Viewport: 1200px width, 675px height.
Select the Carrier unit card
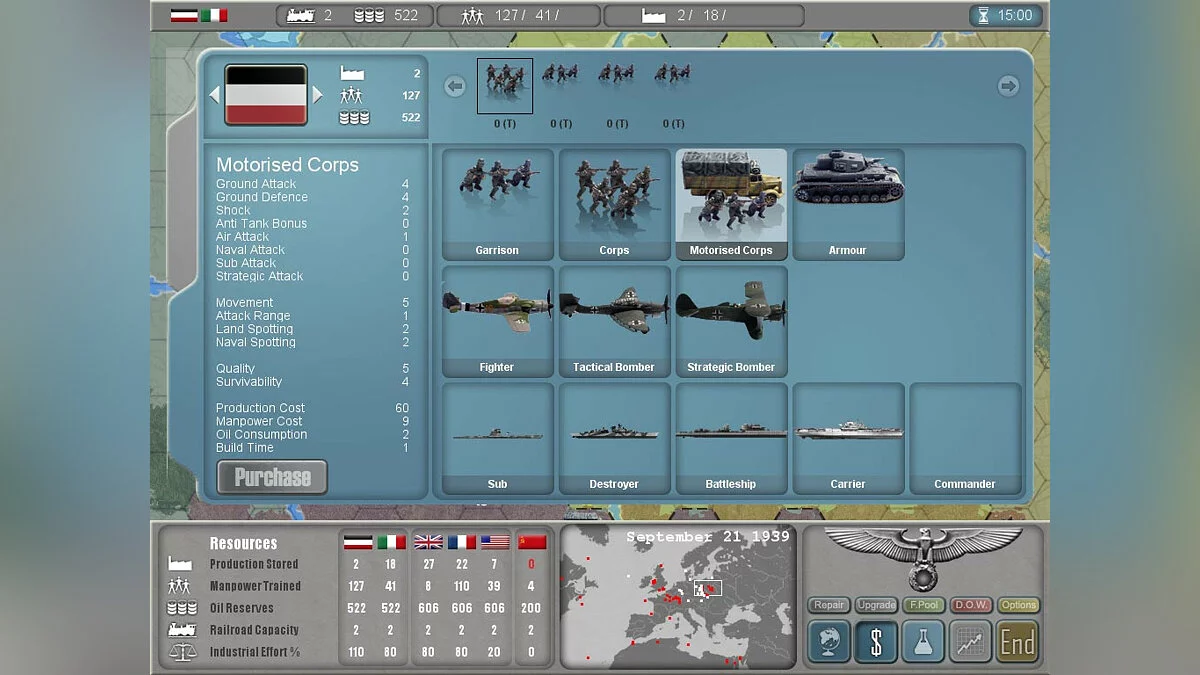[848, 439]
